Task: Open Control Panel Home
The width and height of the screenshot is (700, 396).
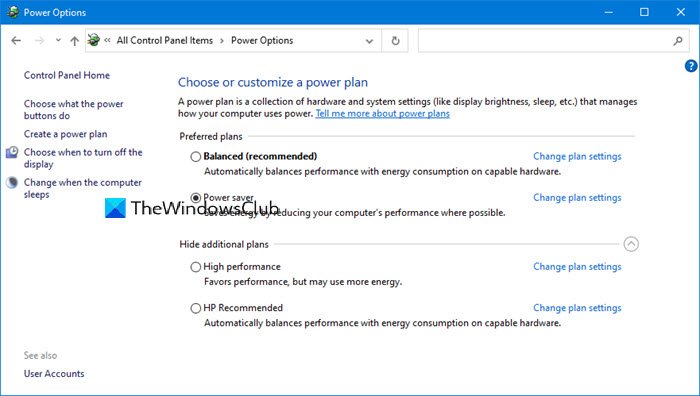Action: click(67, 75)
